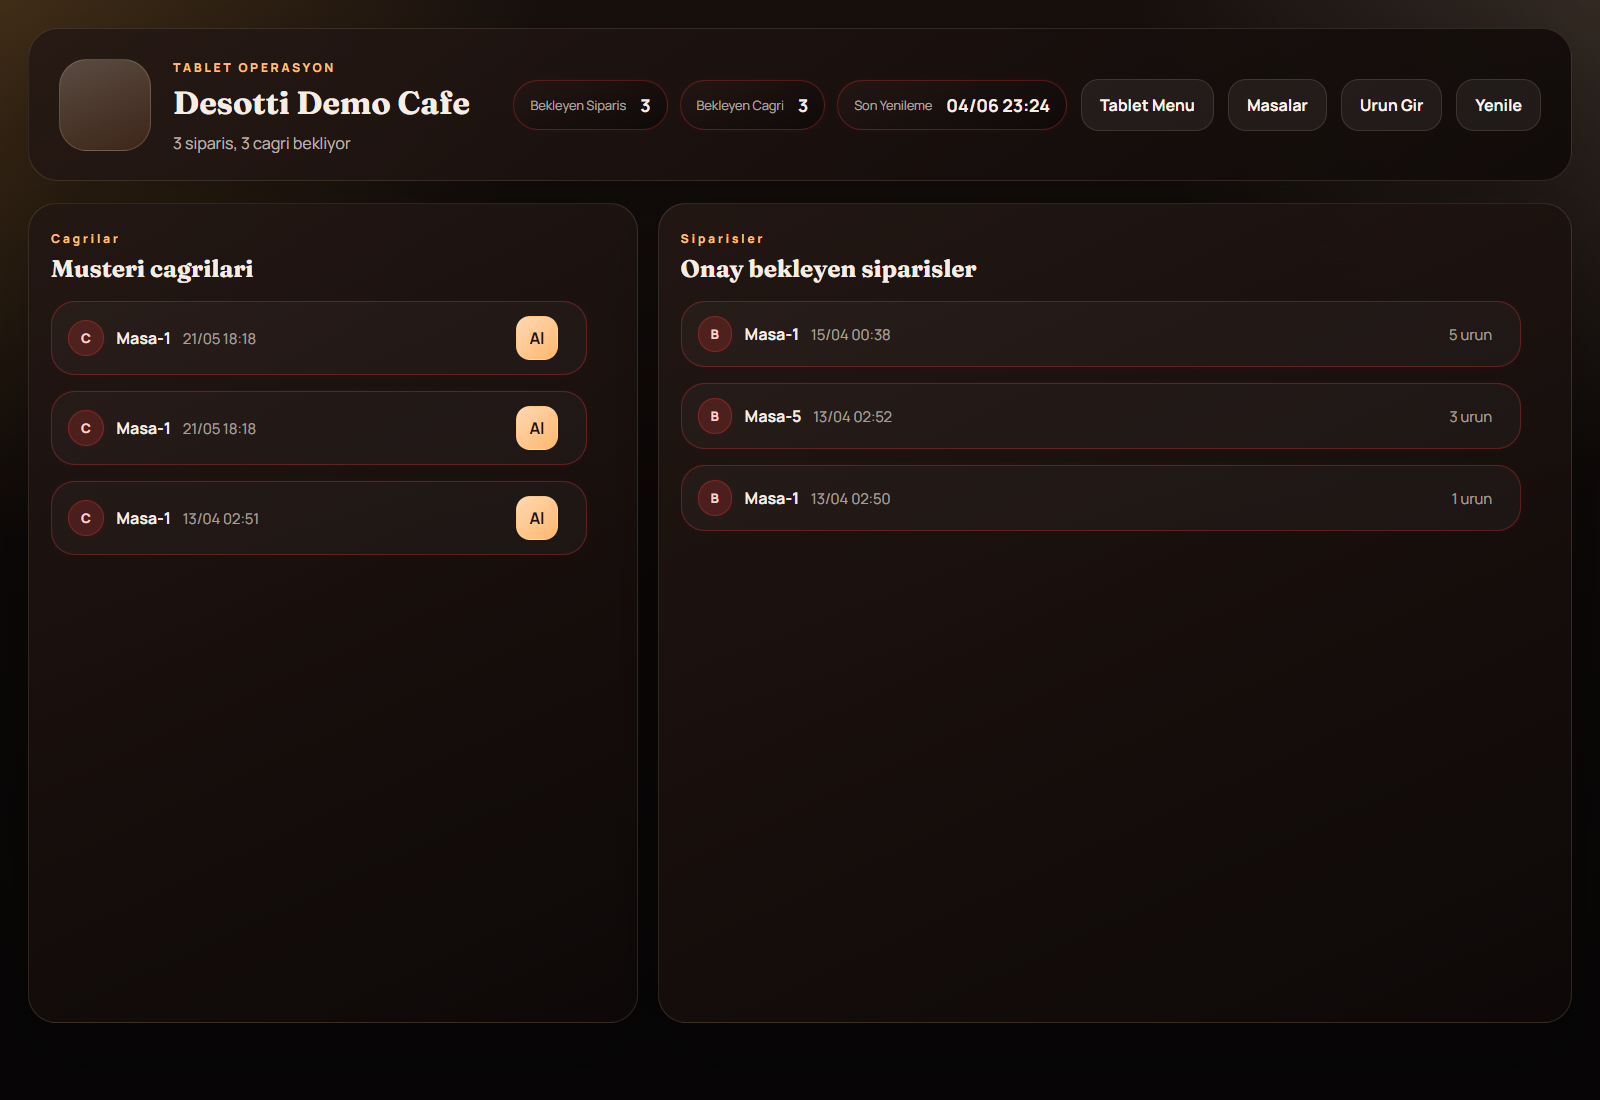
Task: Open the Masa-1 order from 13/04 02:50
Action: point(1101,498)
